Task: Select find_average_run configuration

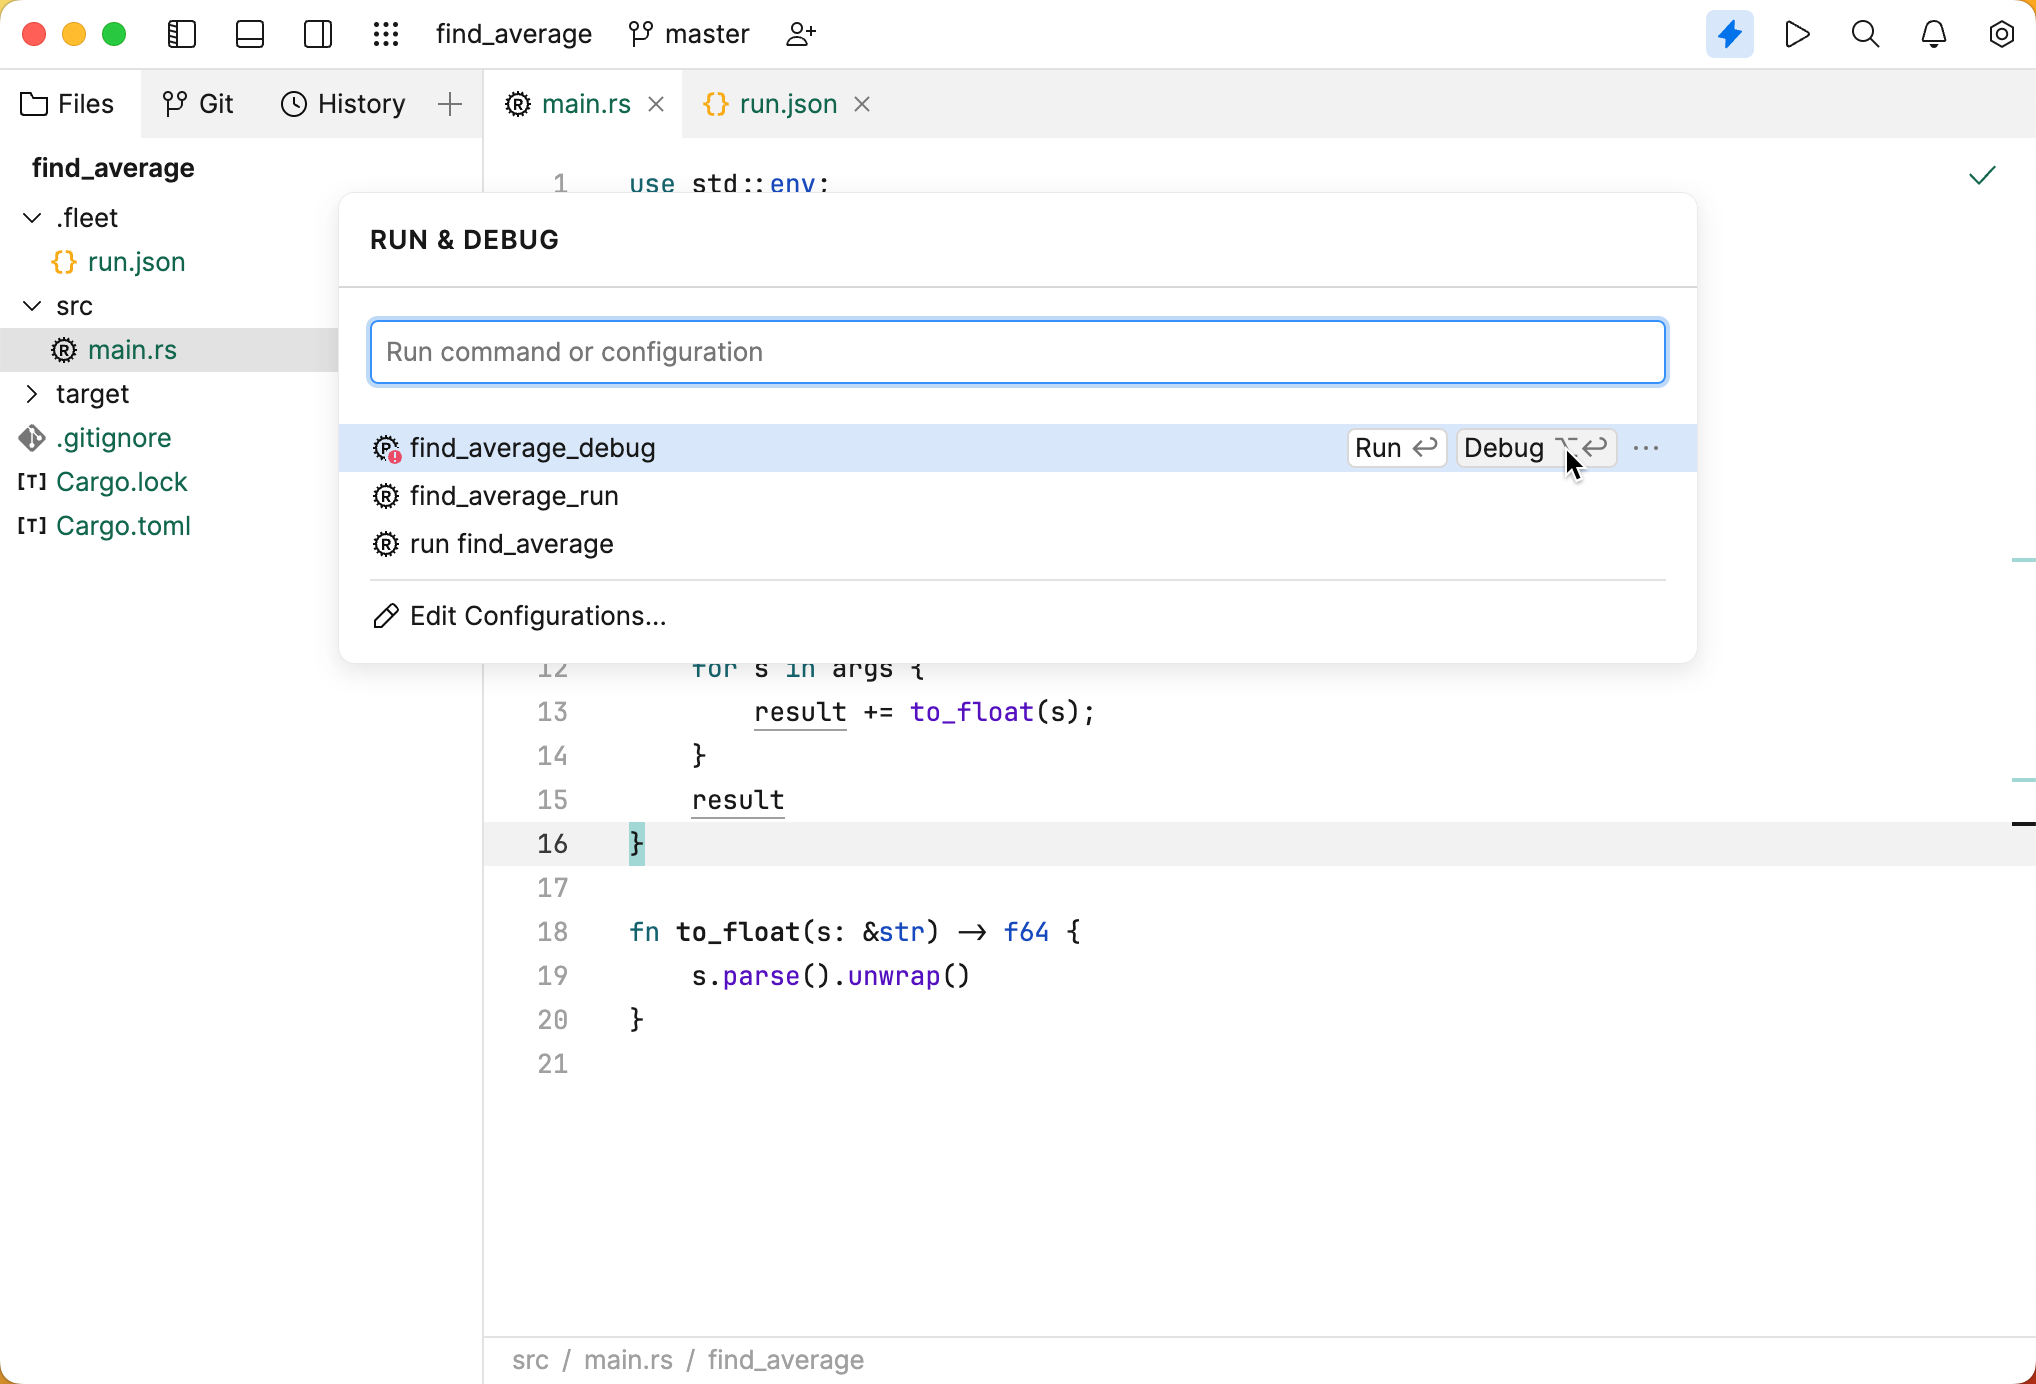Action: [514, 496]
